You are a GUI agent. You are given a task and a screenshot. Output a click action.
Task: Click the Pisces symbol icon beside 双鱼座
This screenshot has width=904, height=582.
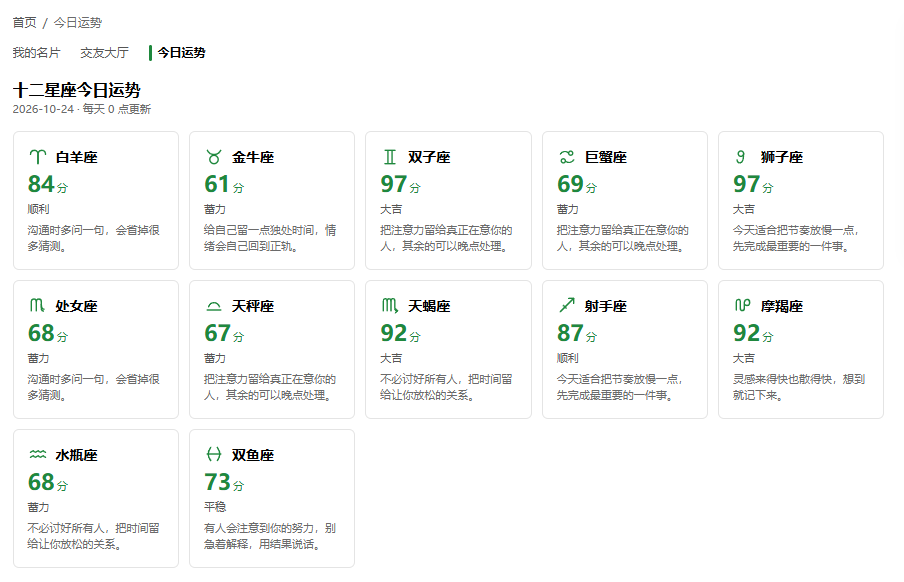coord(214,455)
